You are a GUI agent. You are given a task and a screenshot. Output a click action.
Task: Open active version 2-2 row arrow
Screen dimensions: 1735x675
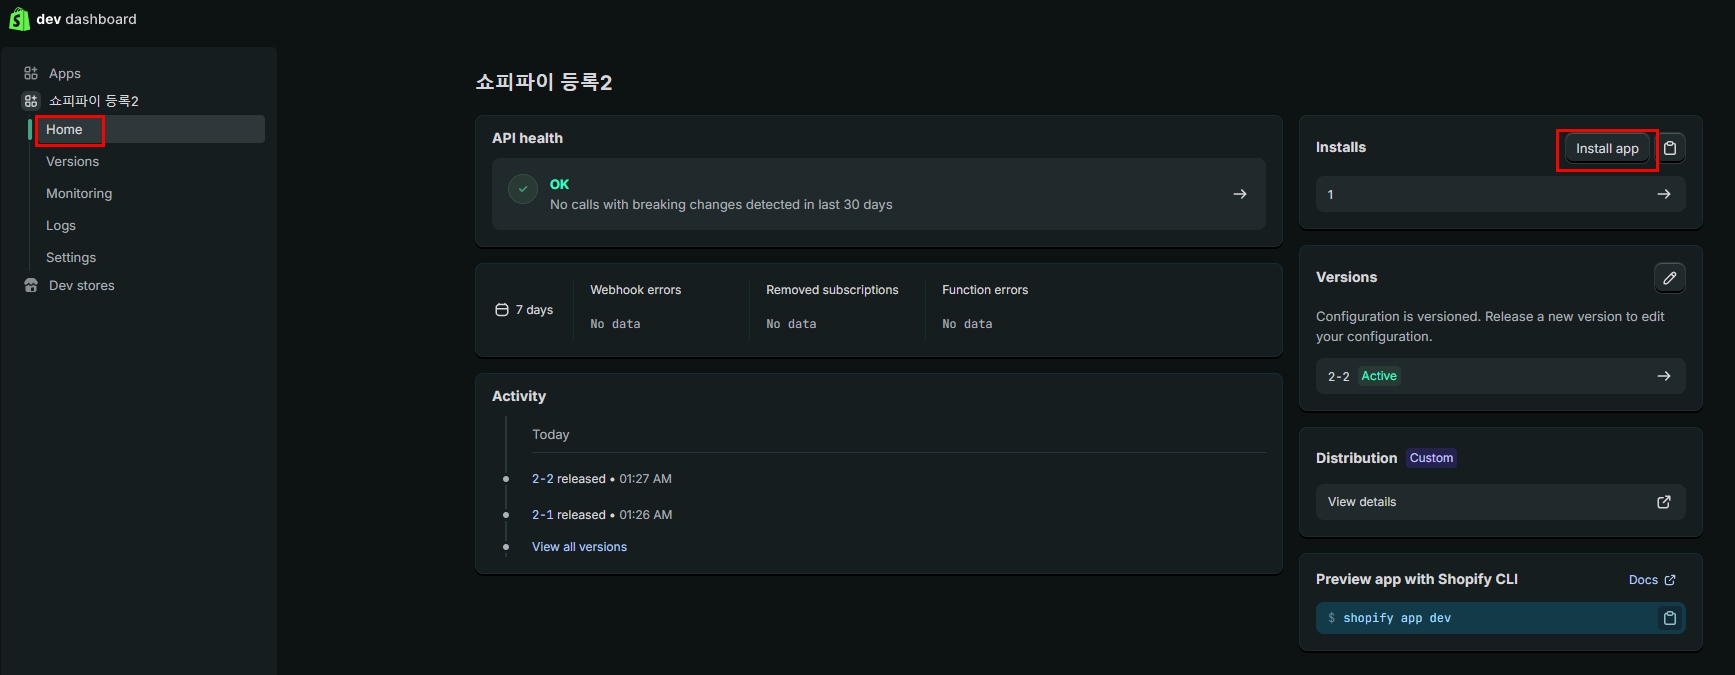[1663, 376]
